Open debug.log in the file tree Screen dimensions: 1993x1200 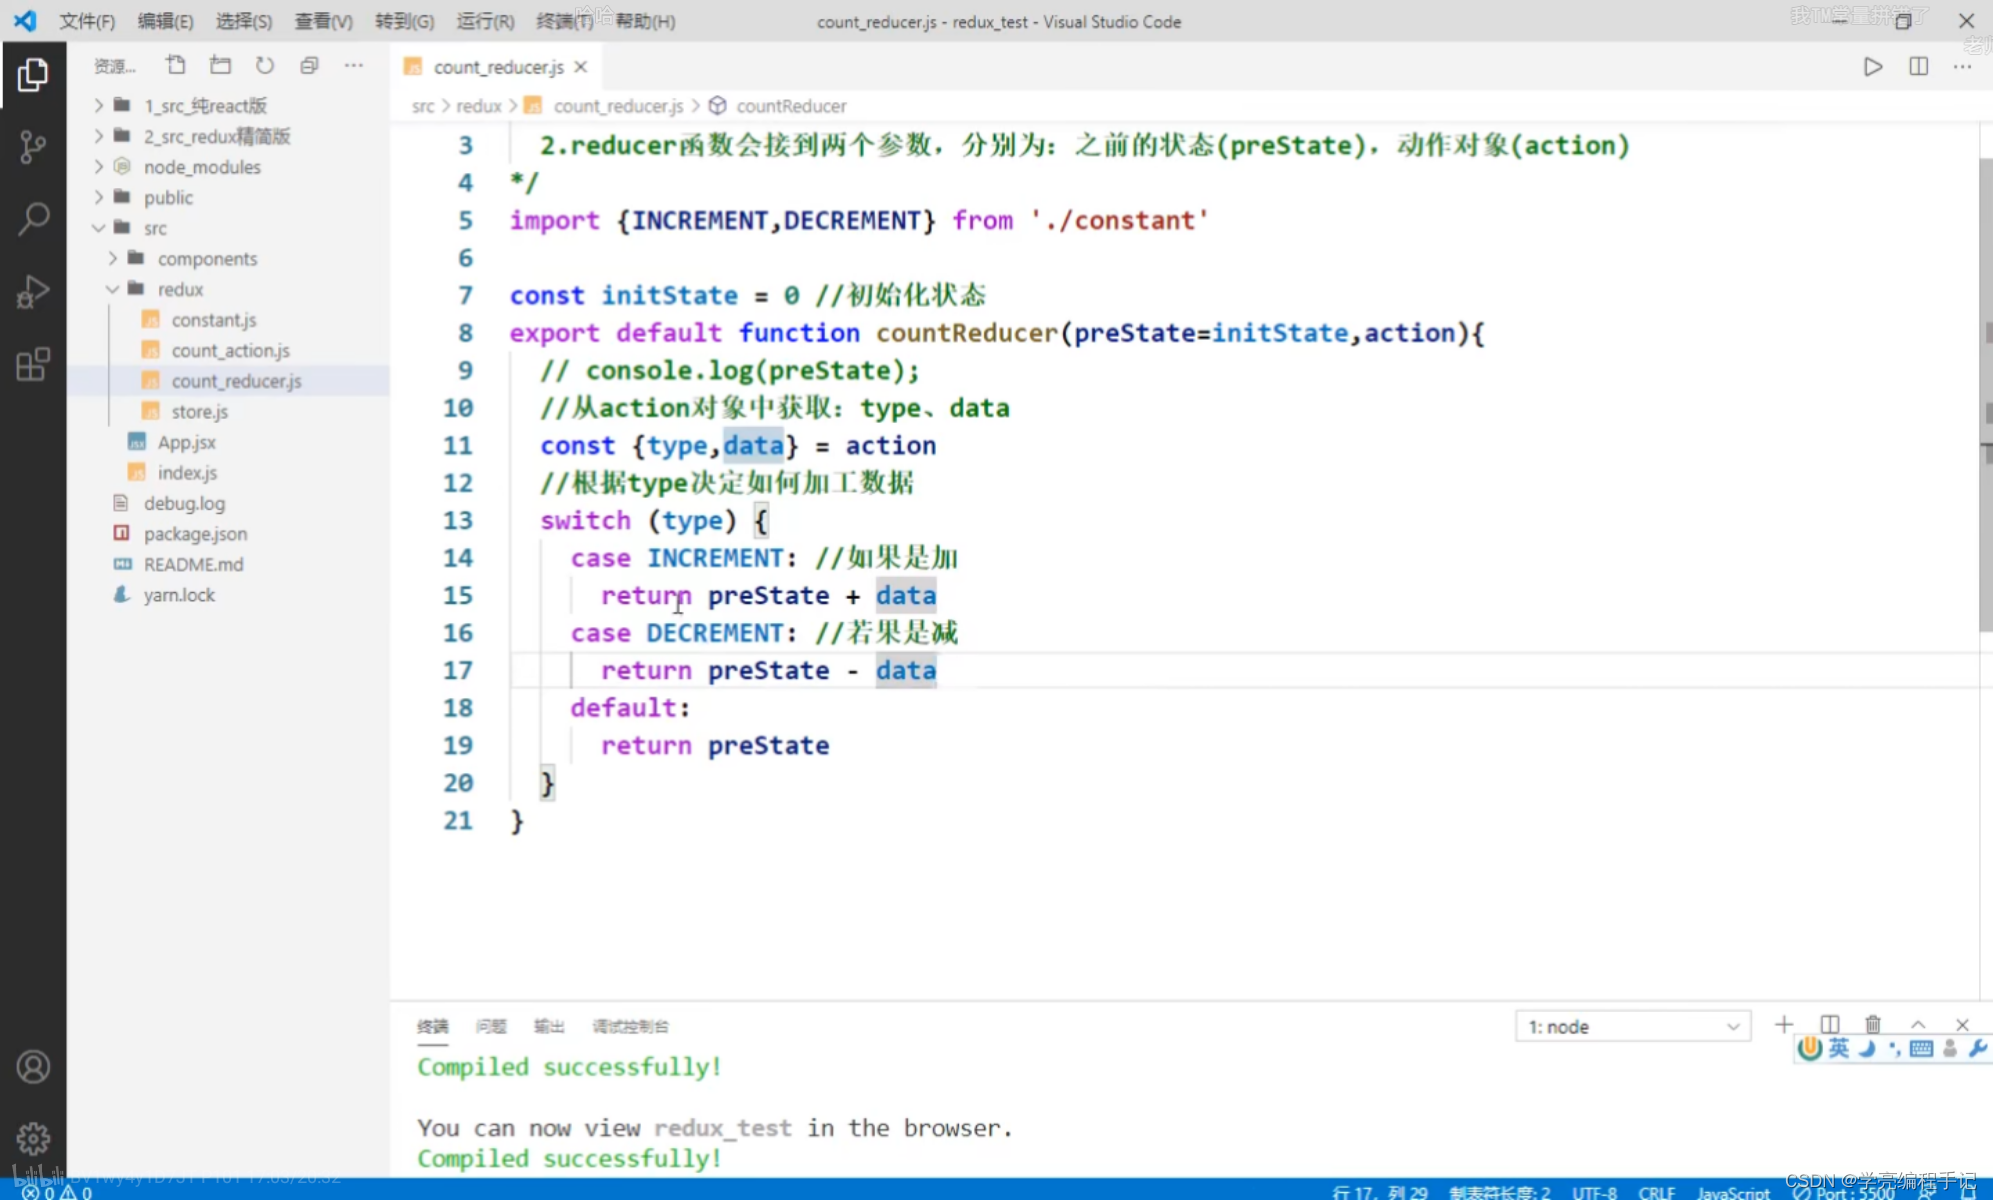228,503
